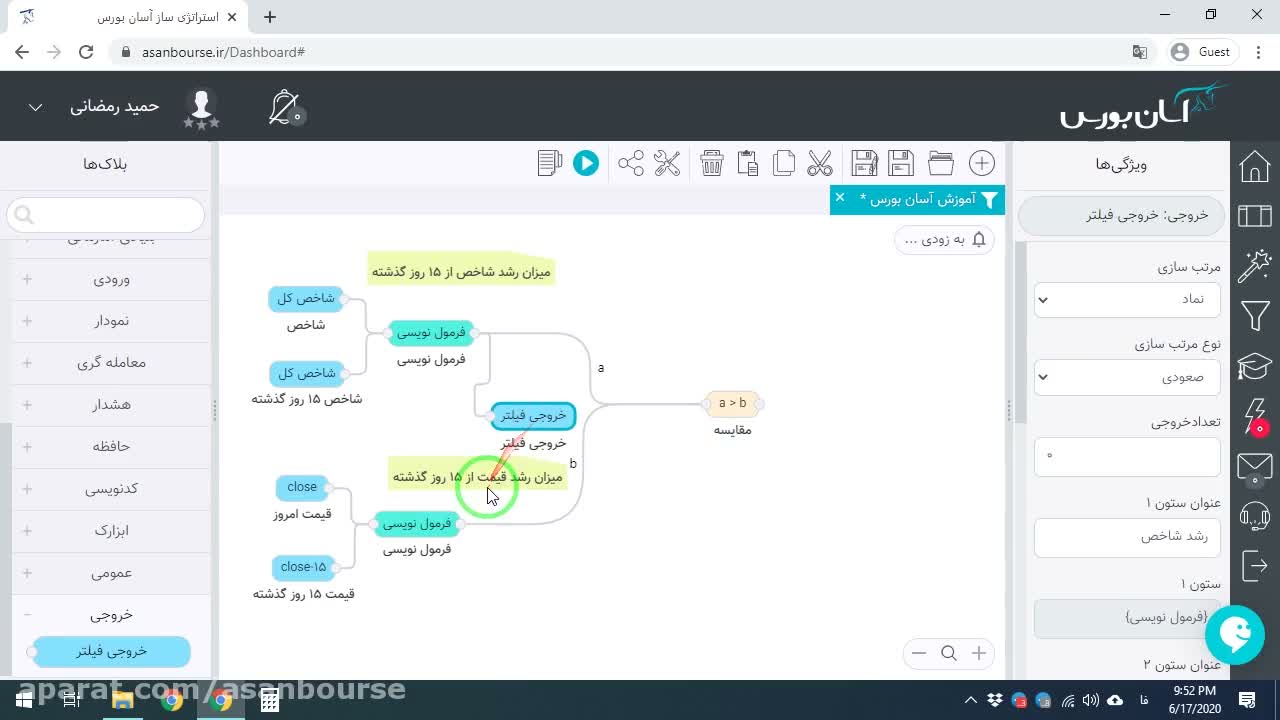Click the blocks search field
1280x720 pixels.
[106, 215]
